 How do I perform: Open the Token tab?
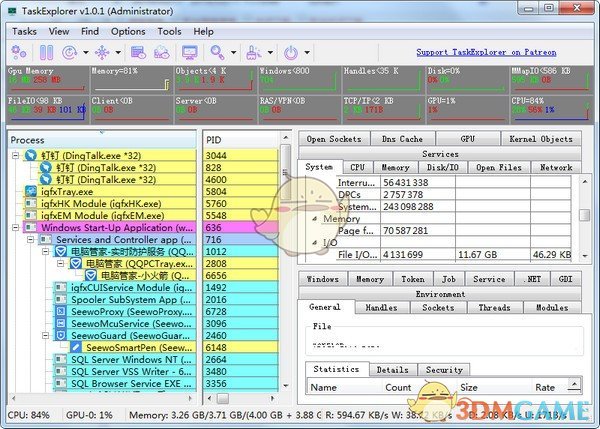(413, 279)
